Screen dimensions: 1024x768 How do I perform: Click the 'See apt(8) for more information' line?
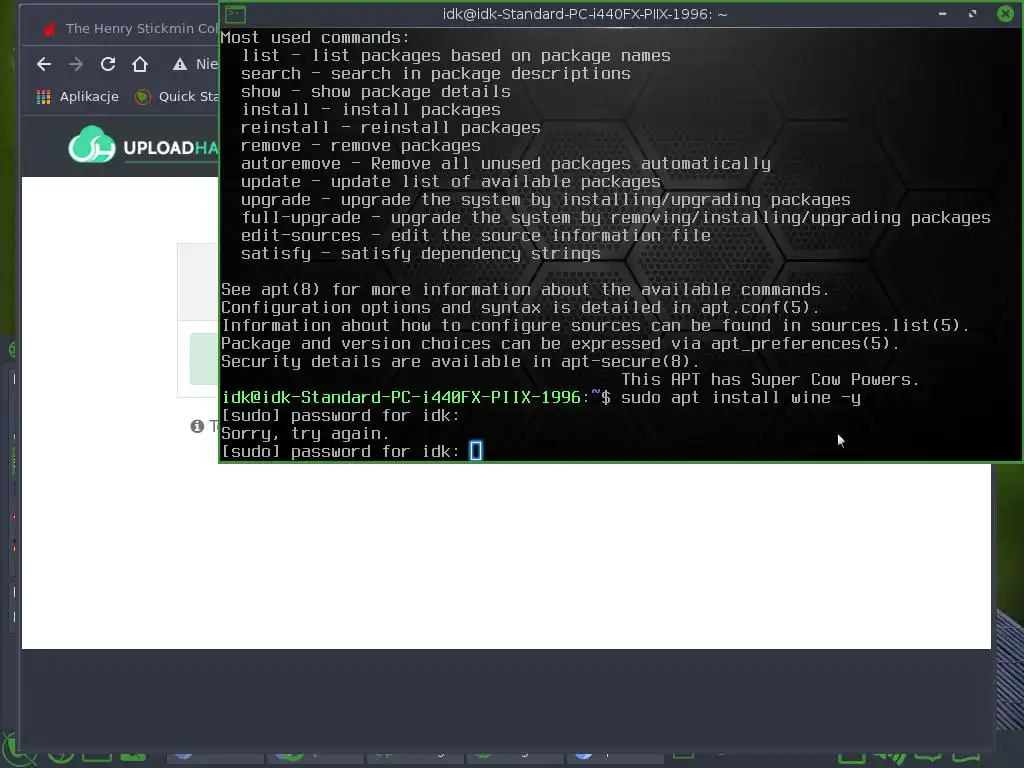click(x=525, y=289)
